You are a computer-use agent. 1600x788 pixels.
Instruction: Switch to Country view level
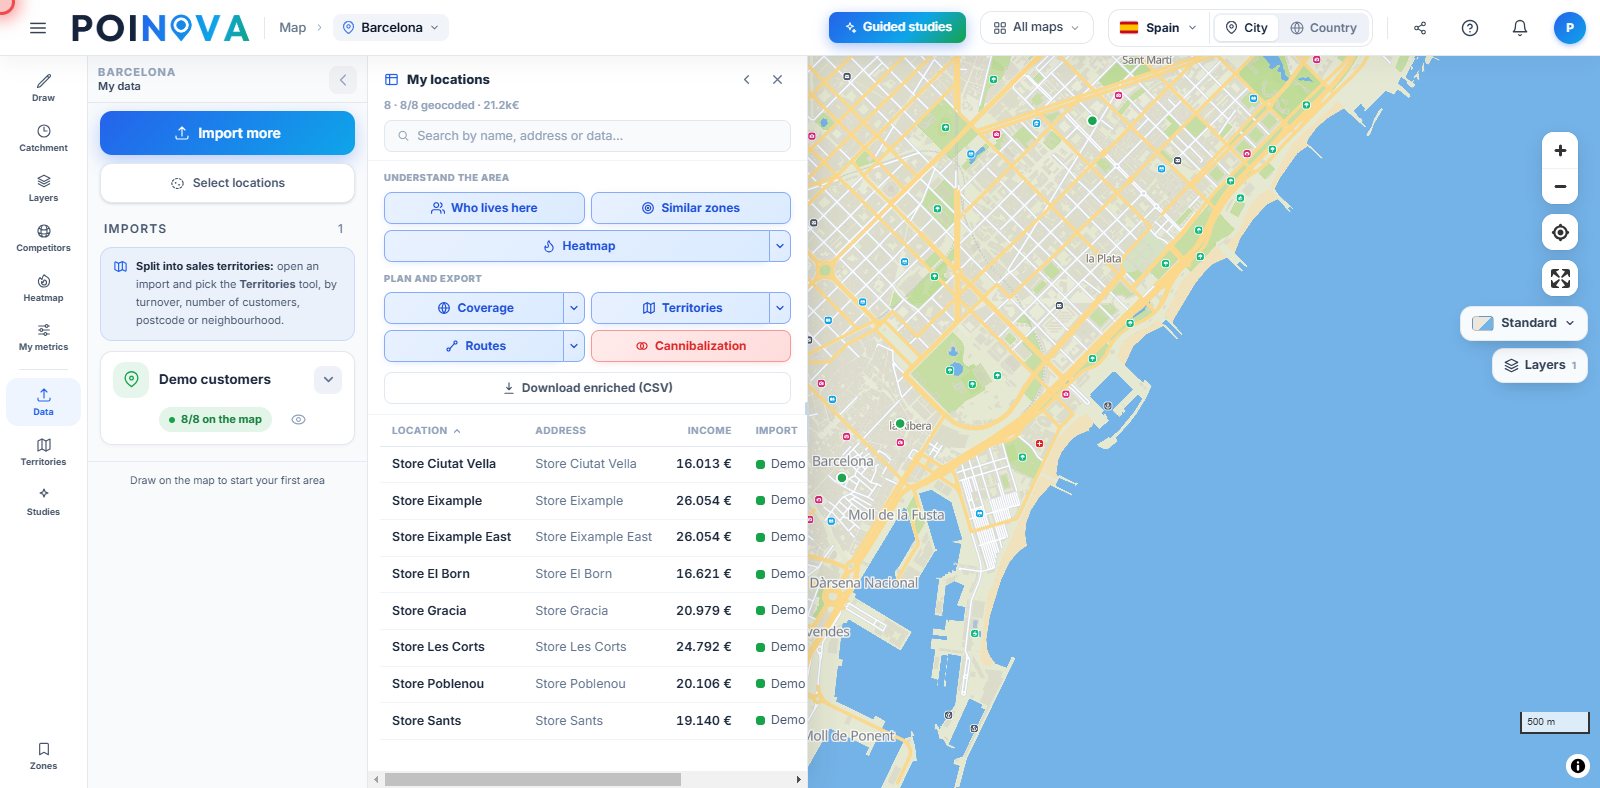click(1323, 28)
